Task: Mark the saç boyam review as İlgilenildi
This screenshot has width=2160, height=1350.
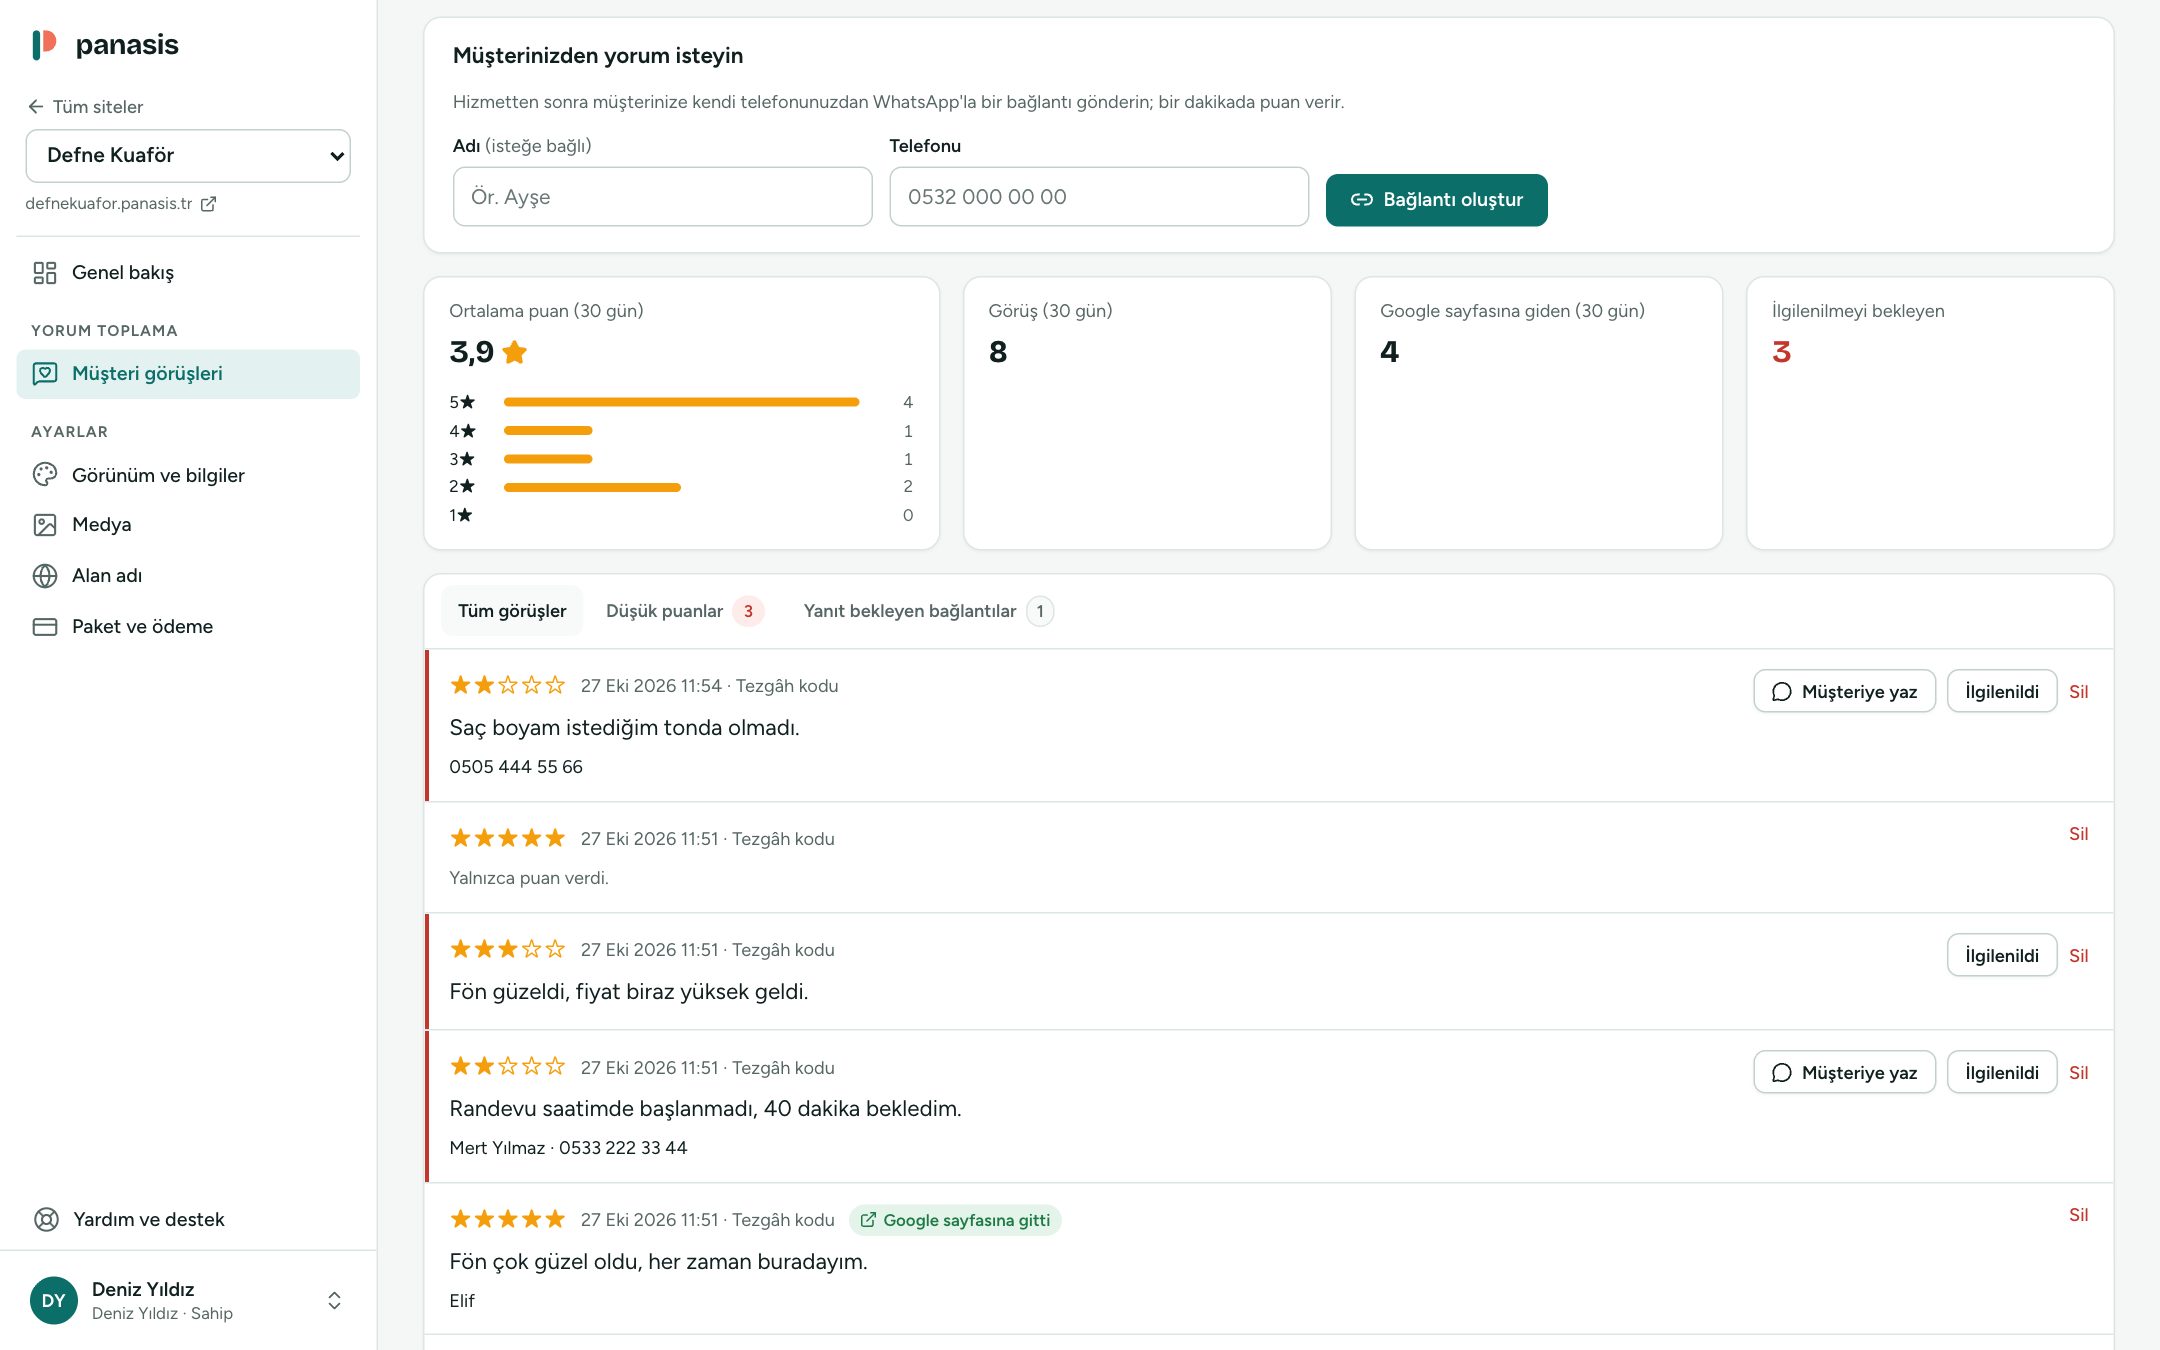Action: pyautogui.click(x=2001, y=691)
